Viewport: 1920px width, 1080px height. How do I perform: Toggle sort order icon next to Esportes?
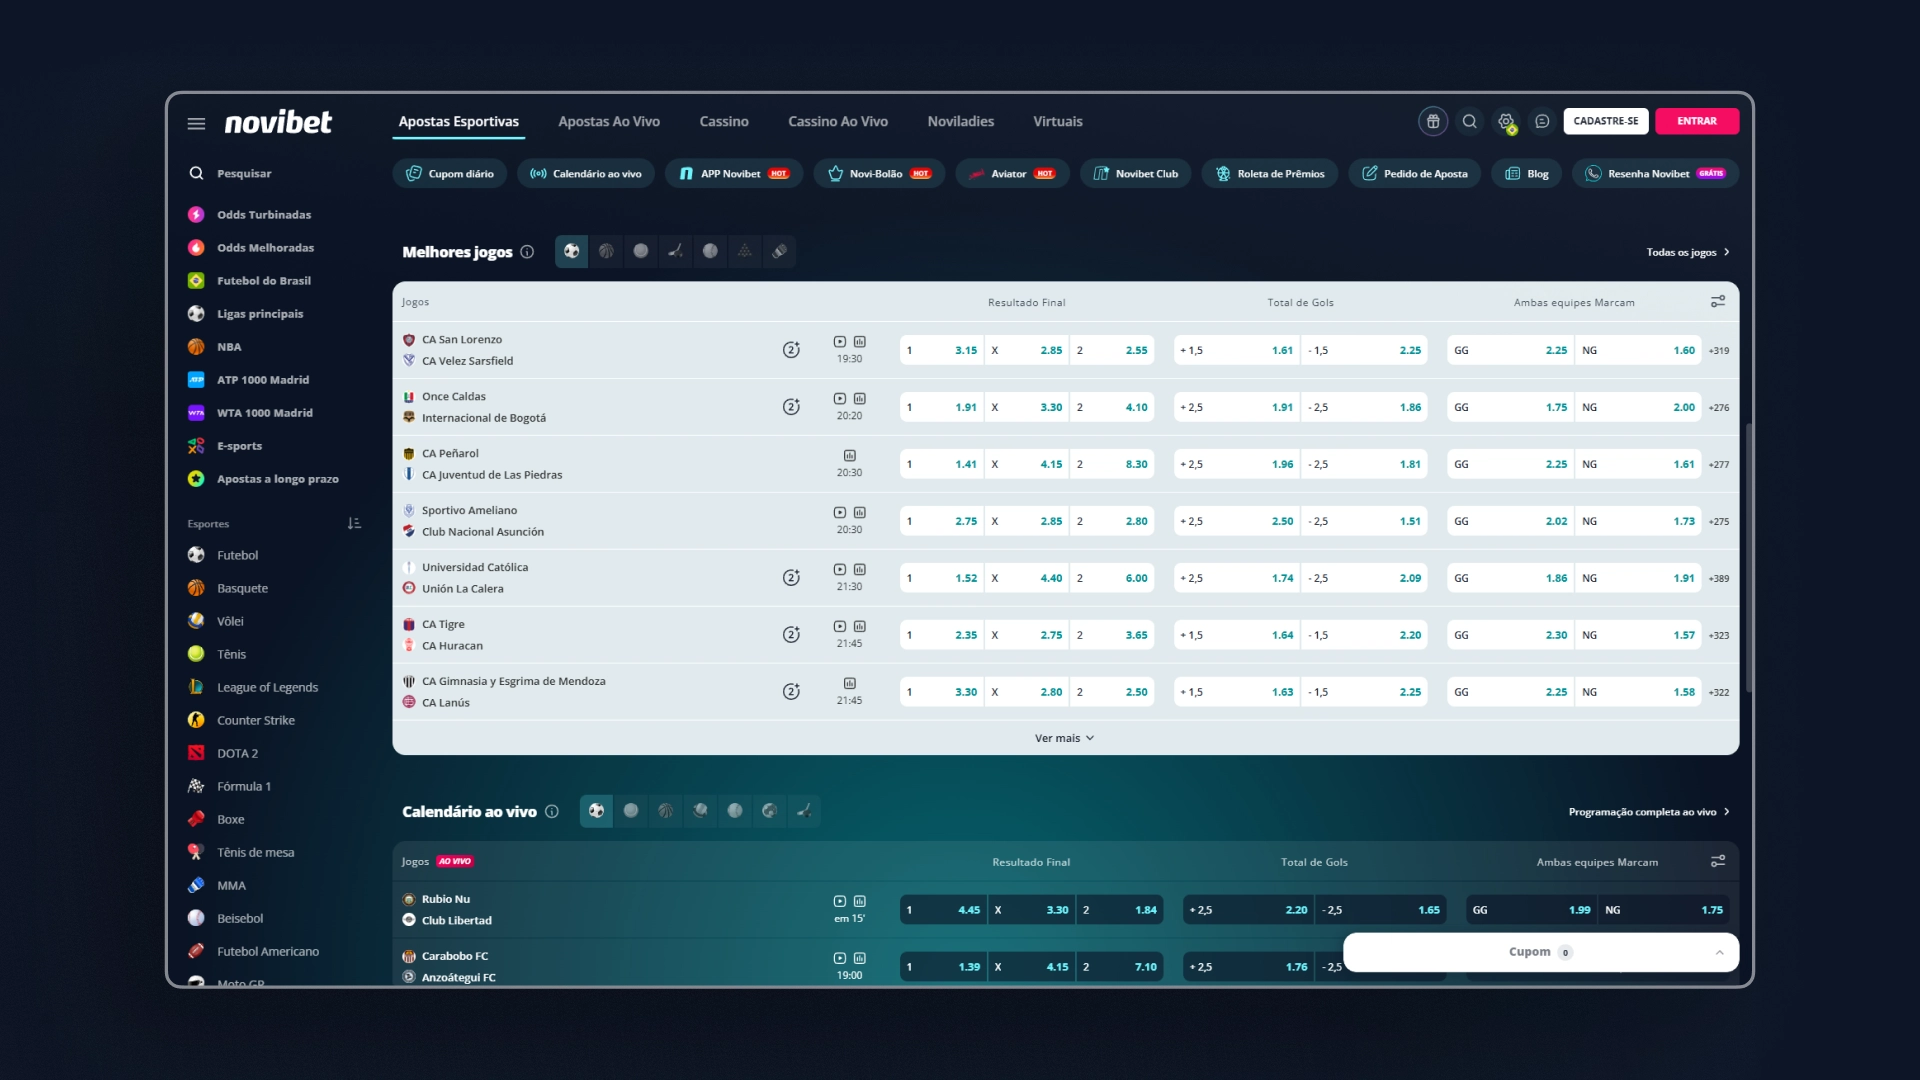354,523
